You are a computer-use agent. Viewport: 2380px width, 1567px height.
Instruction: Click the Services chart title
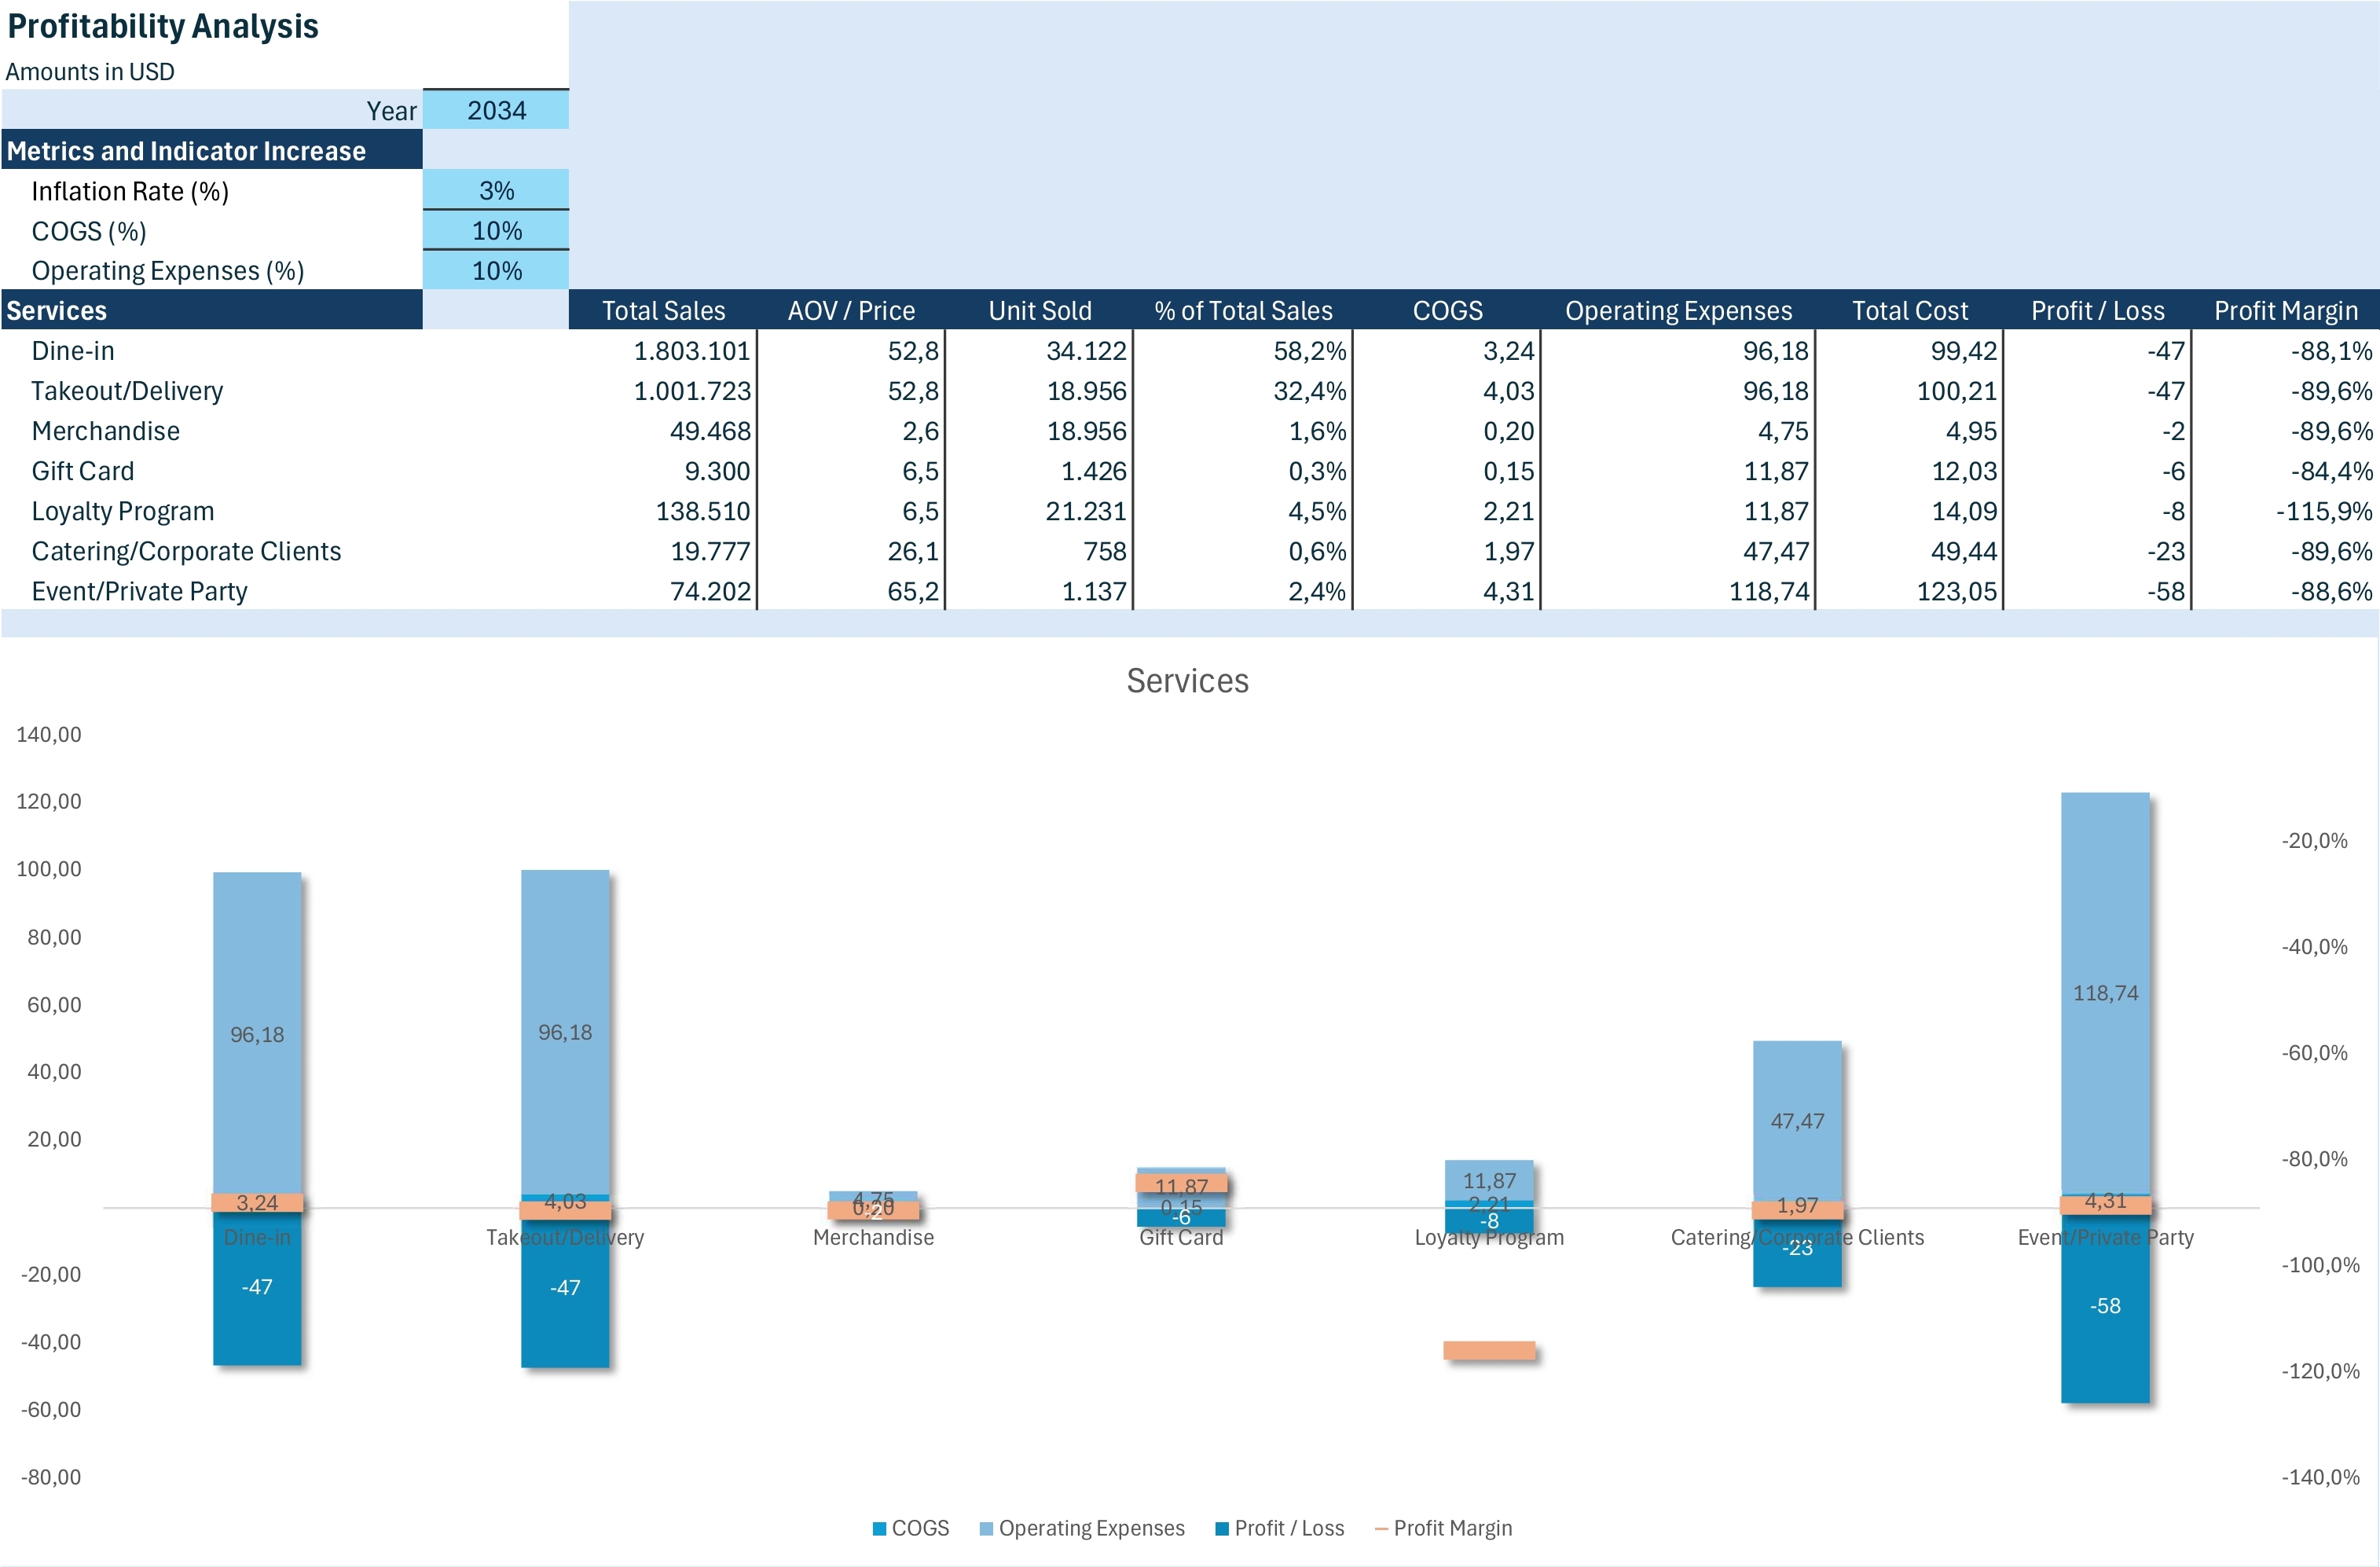click(1187, 681)
